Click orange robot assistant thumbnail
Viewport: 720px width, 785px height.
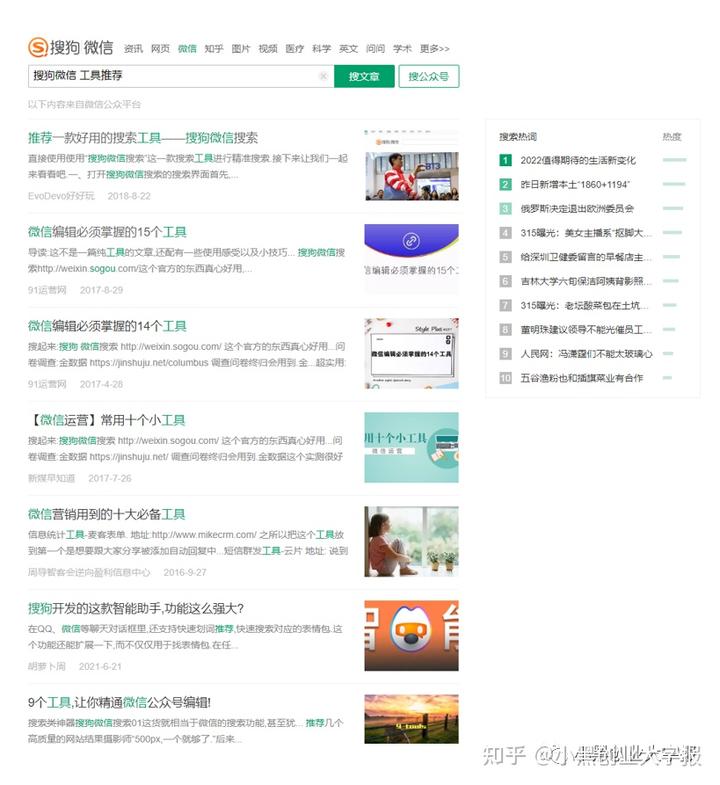tap(412, 635)
